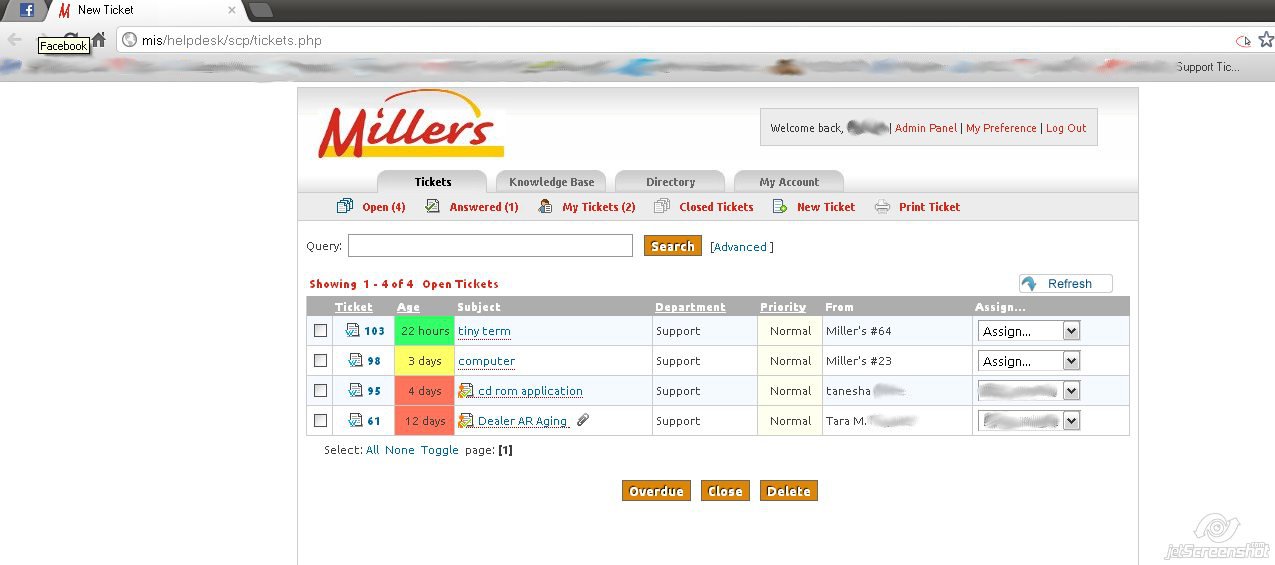Click the ticket 95 row icon

point(355,390)
